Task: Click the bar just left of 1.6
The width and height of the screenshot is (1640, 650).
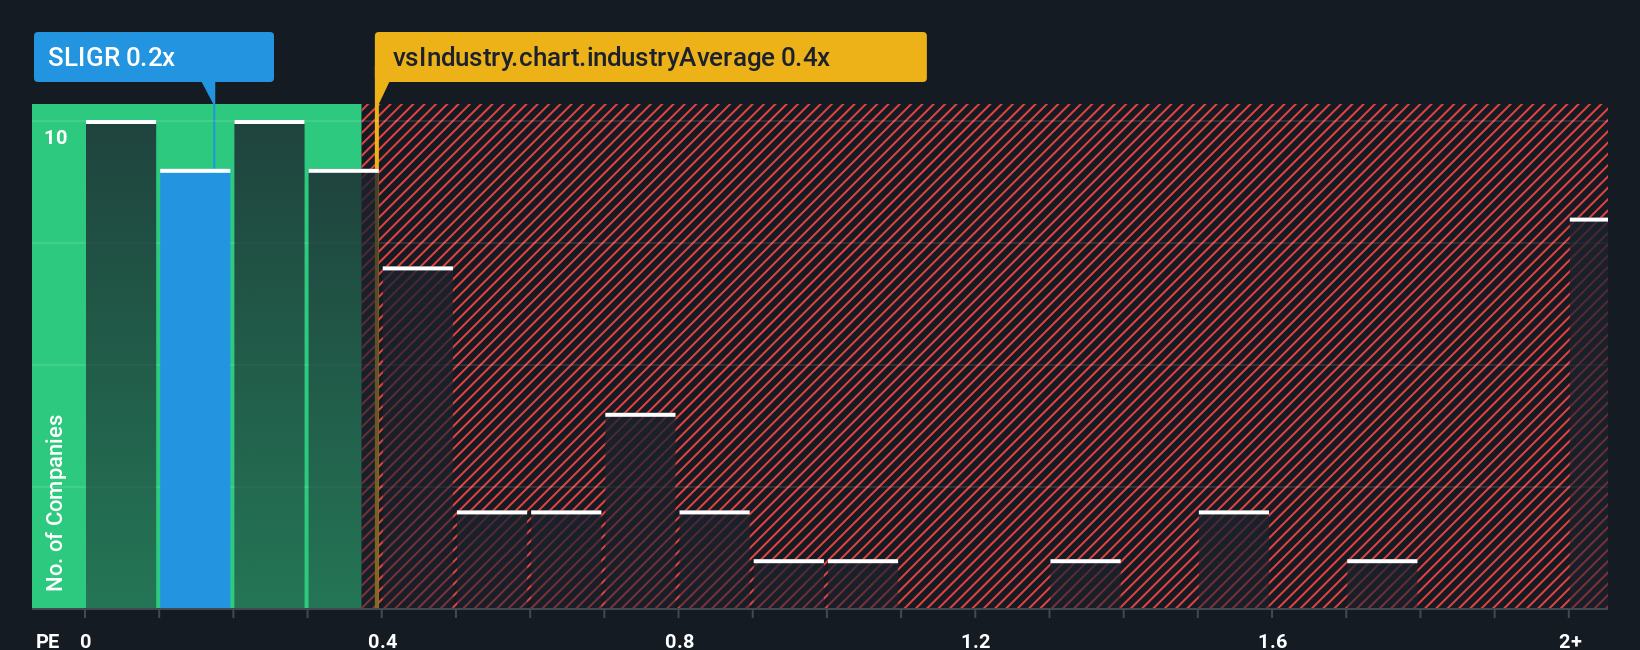Action: (x=1234, y=560)
